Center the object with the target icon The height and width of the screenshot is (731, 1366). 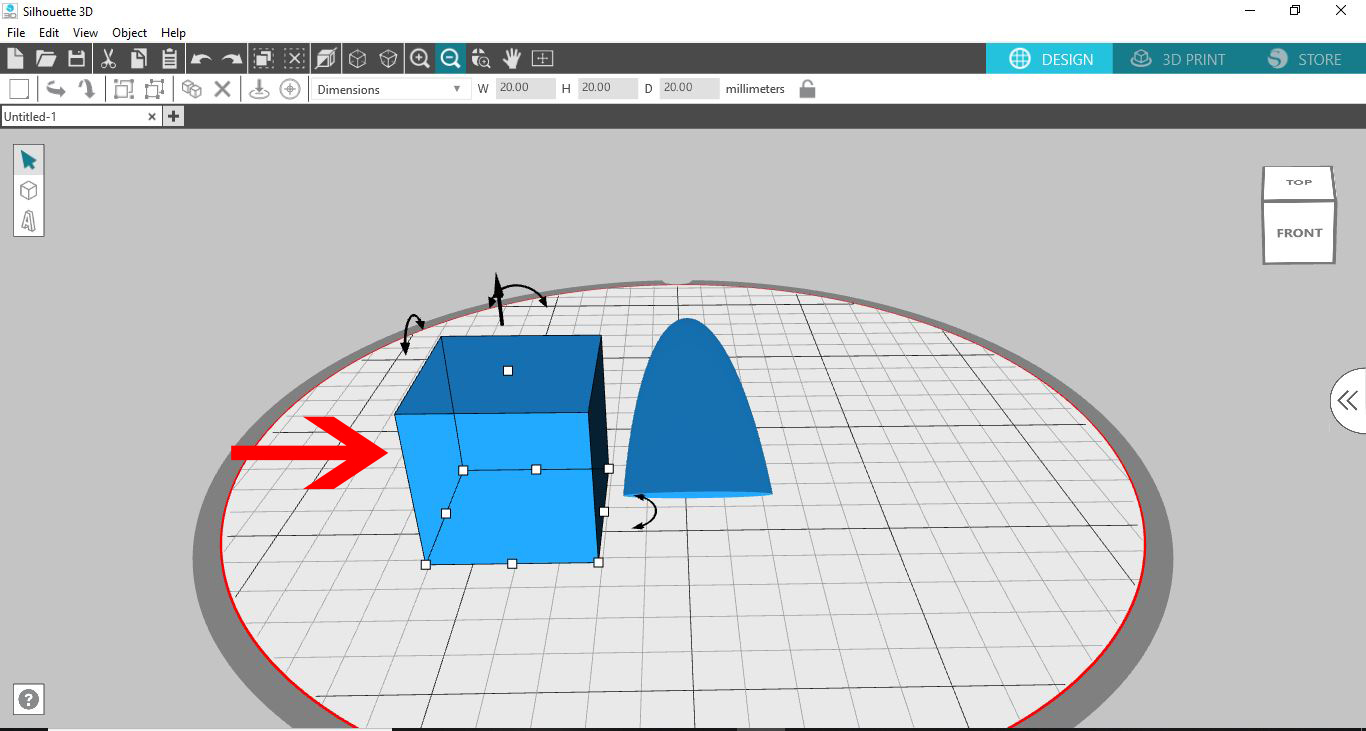pyautogui.click(x=290, y=89)
